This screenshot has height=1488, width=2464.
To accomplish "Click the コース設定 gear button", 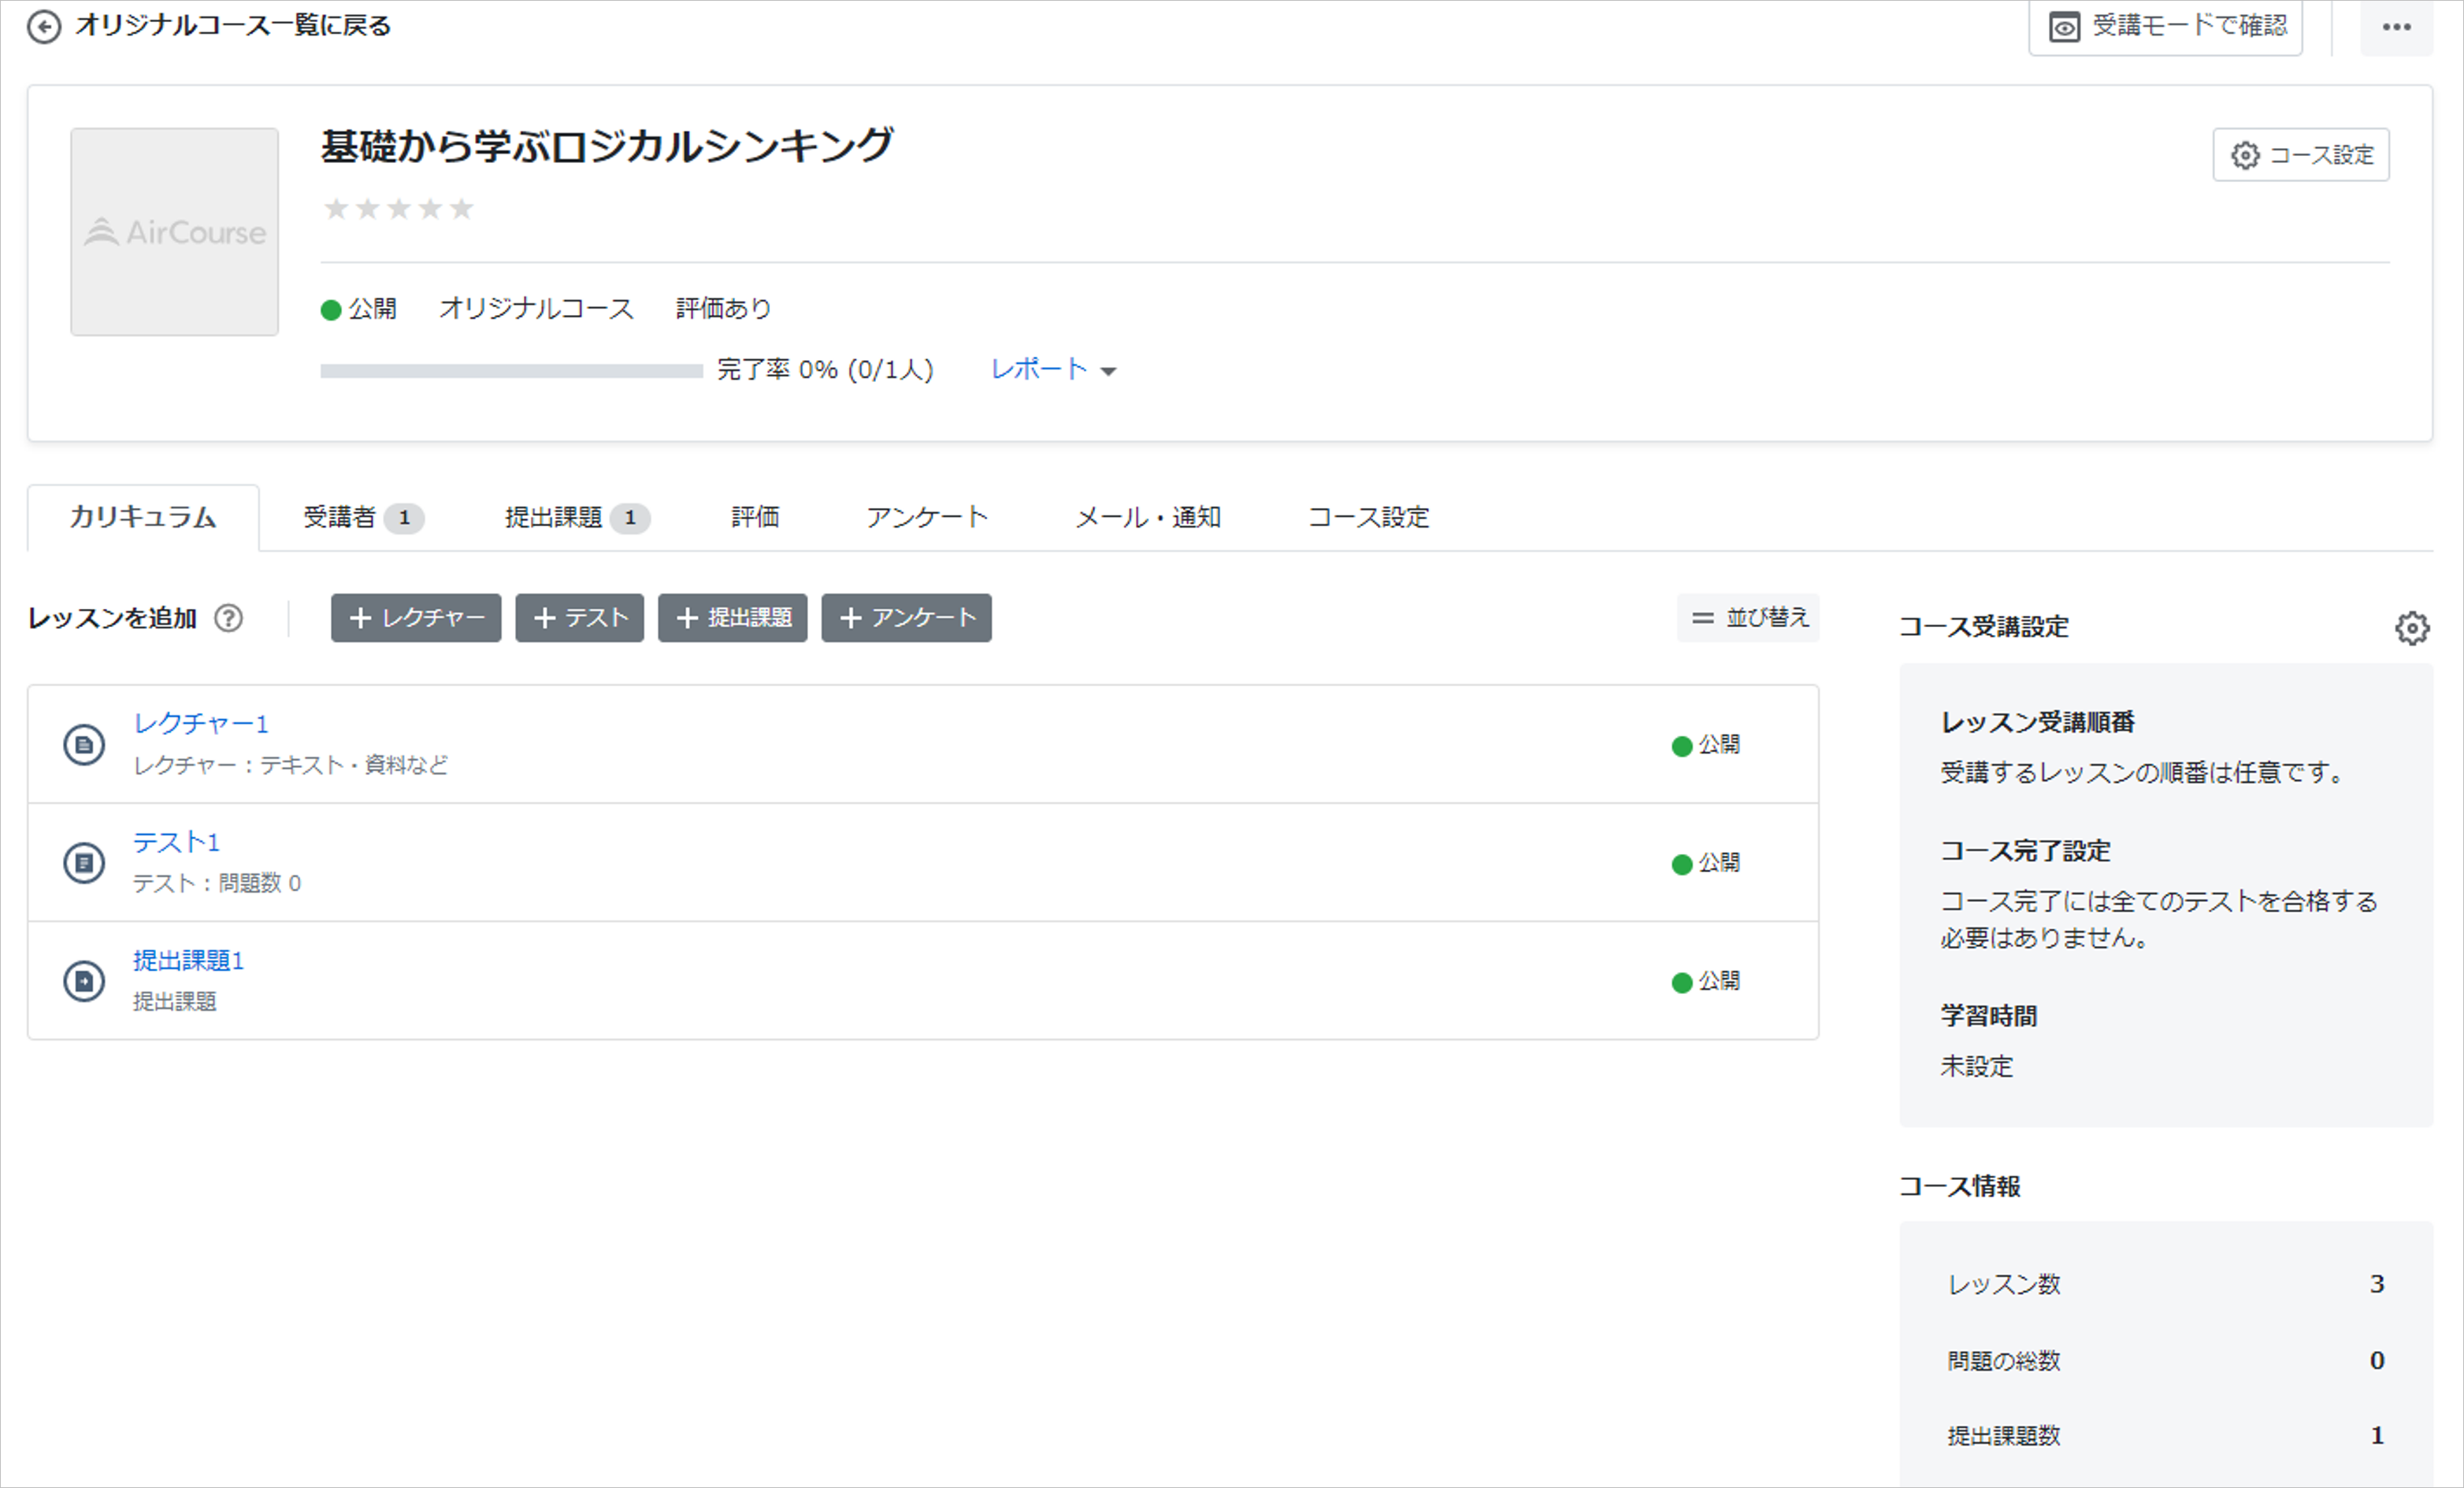I will tap(2300, 155).
